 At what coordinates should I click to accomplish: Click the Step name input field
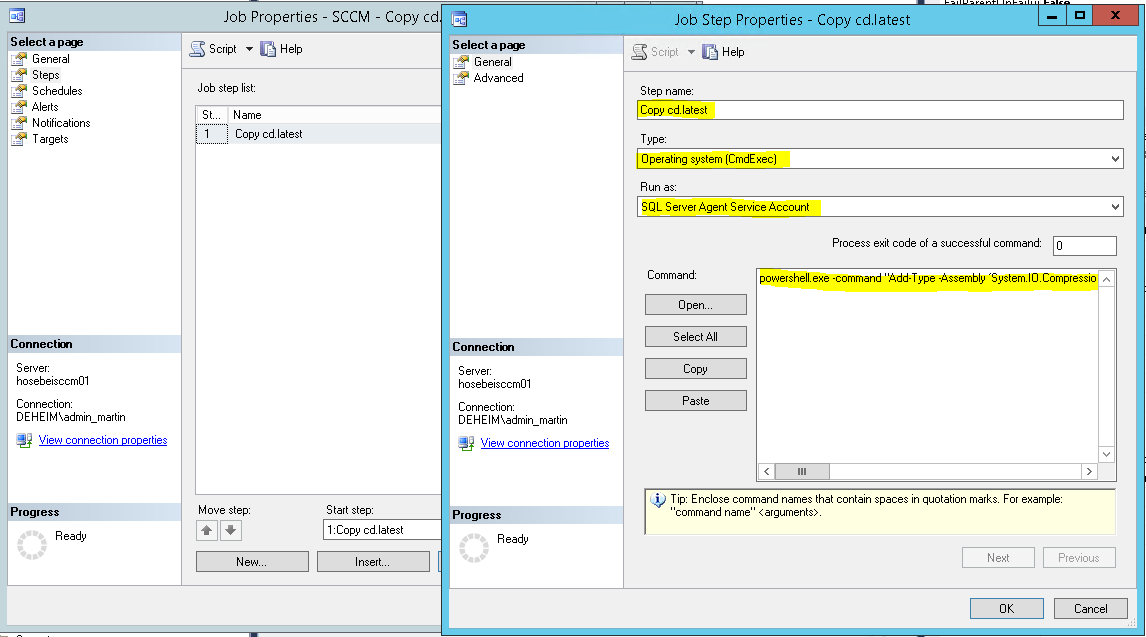point(880,110)
